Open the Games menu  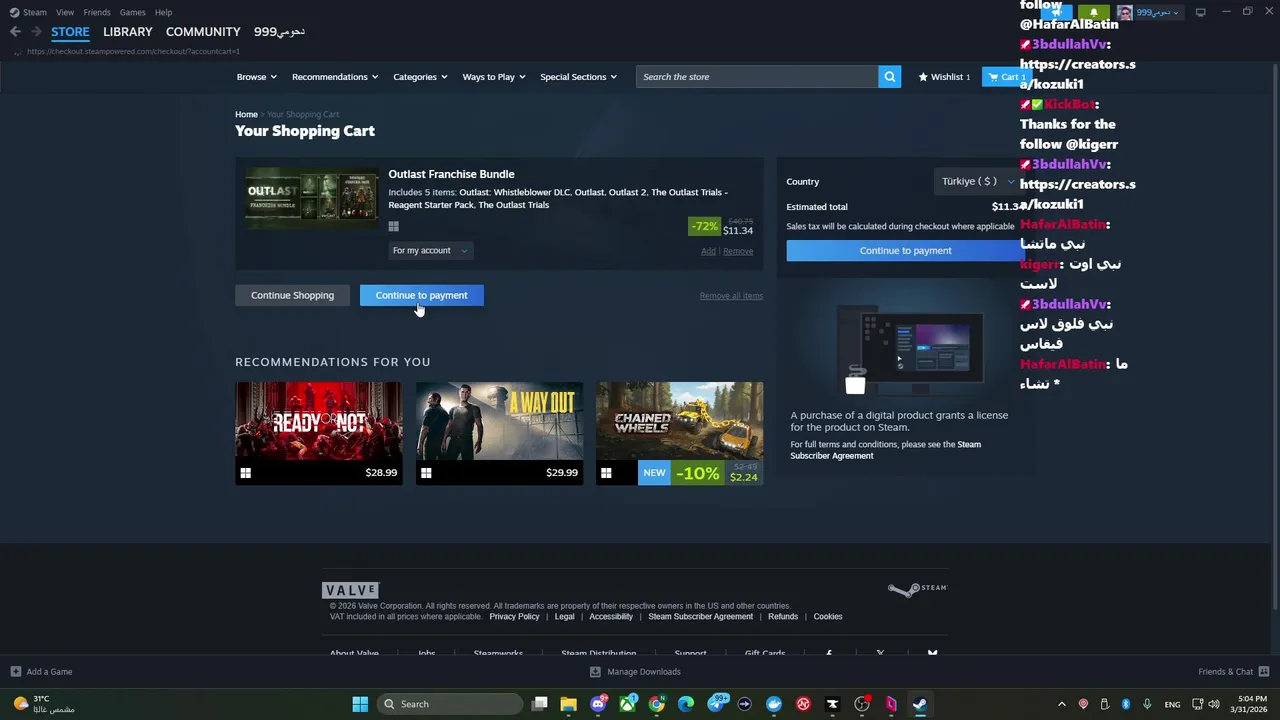(132, 12)
